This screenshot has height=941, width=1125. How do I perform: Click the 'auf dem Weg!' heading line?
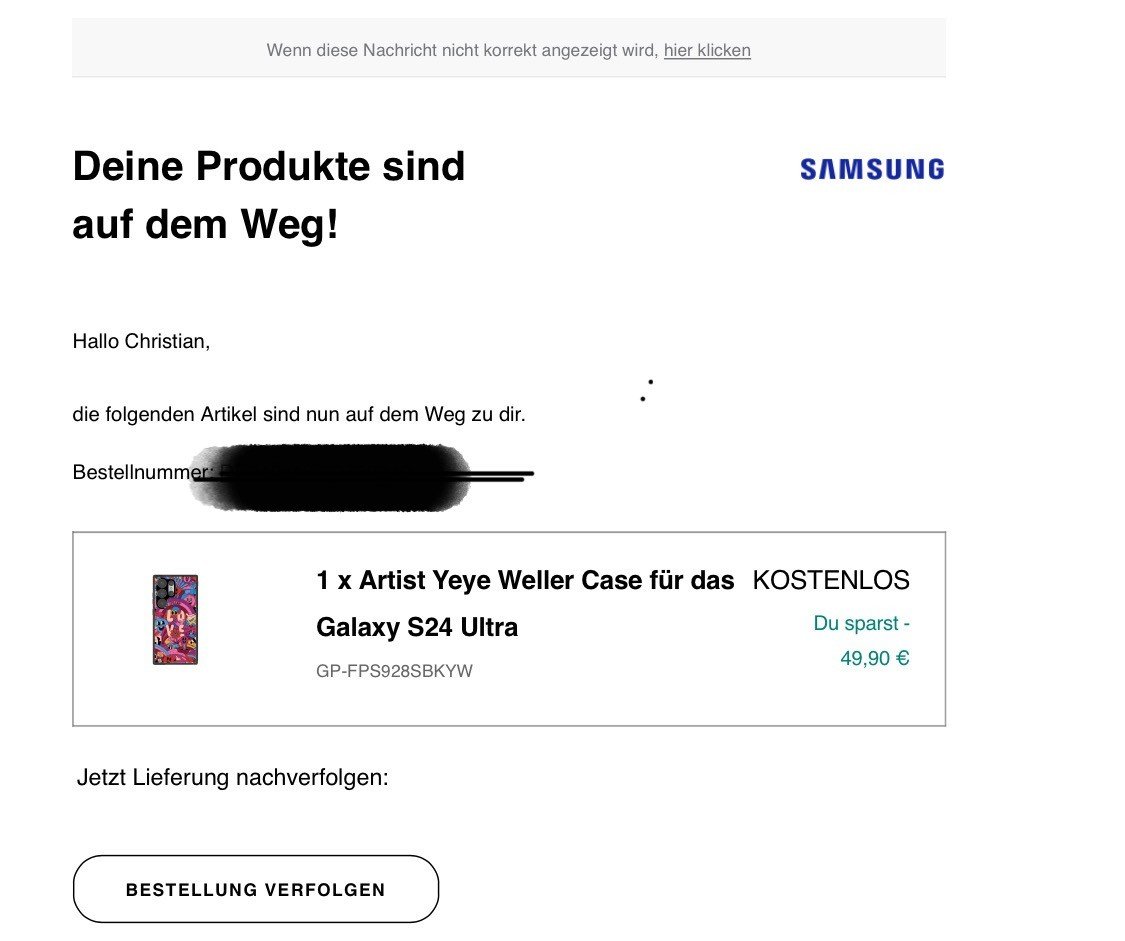(x=205, y=224)
